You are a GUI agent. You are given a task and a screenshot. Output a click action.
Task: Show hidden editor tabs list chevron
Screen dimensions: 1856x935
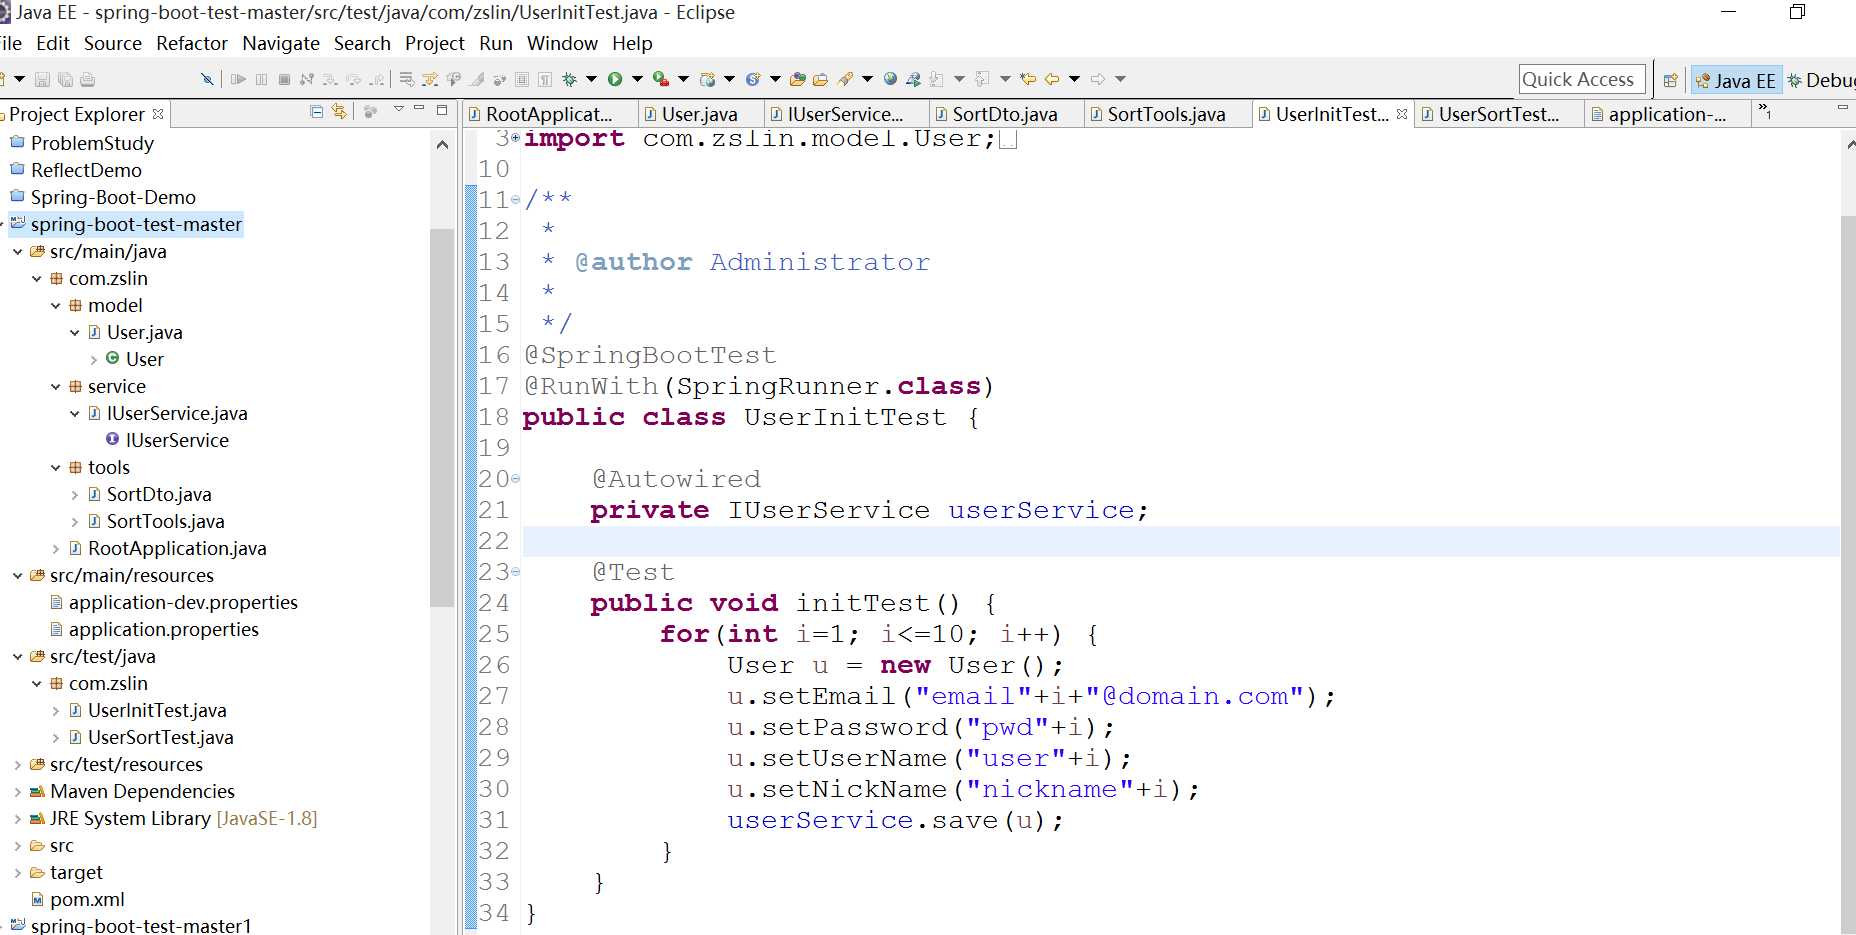[1765, 111]
